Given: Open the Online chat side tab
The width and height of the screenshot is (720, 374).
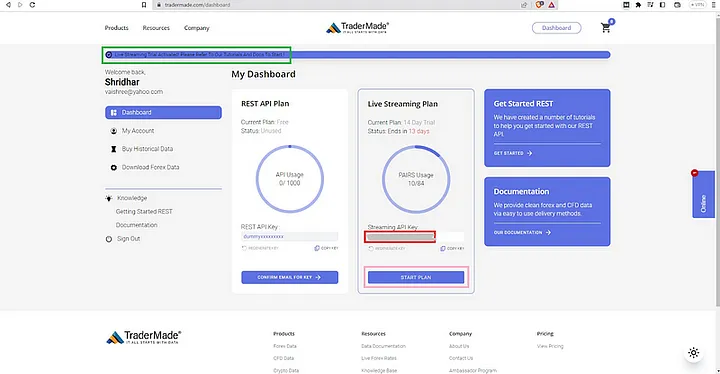Looking at the screenshot, I should (x=703, y=195).
